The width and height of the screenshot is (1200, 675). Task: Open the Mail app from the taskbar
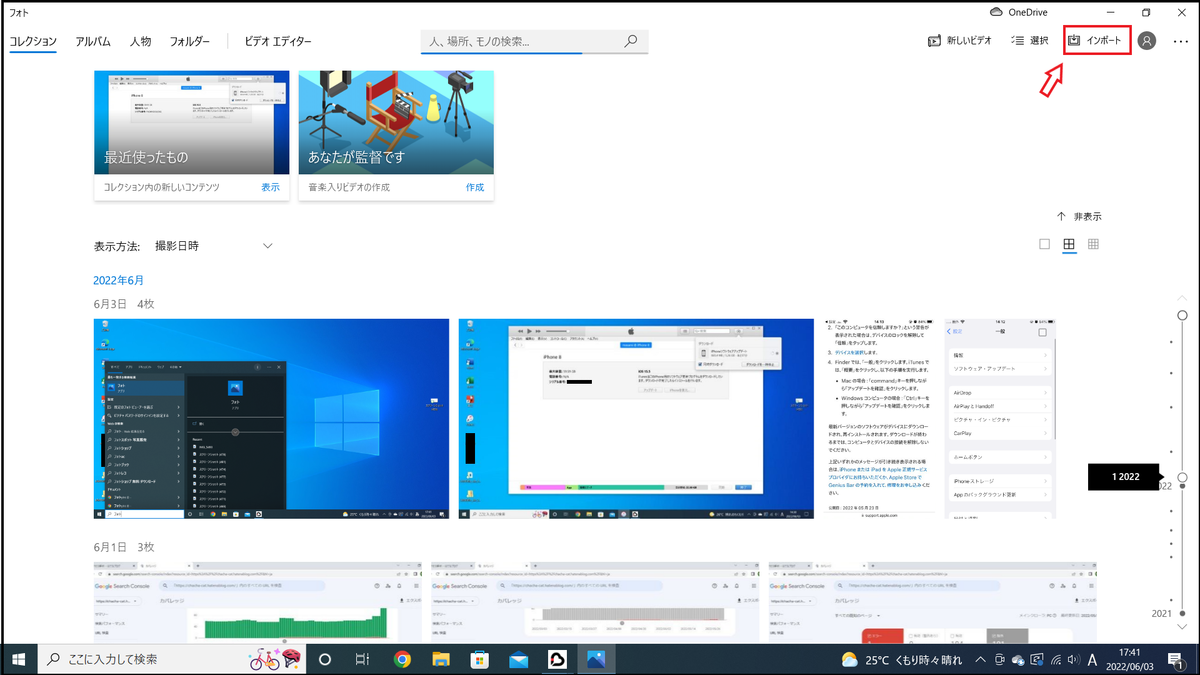(518, 659)
